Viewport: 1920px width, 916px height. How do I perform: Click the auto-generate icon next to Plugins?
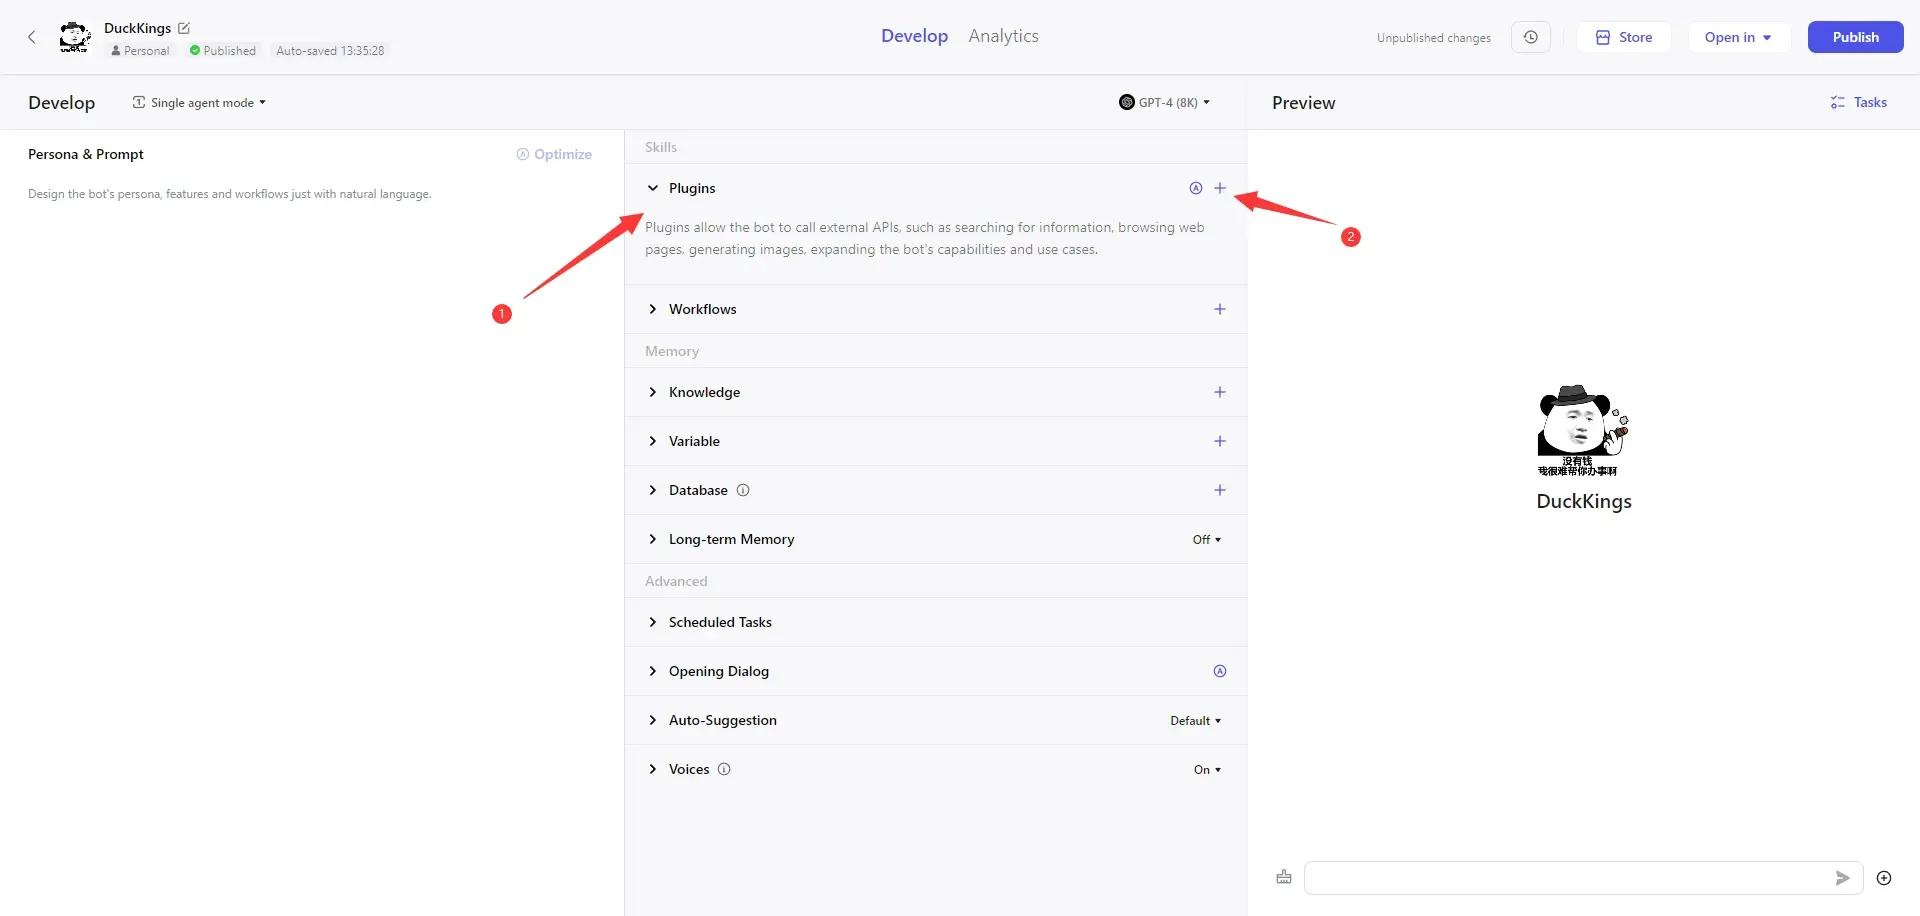pos(1196,188)
